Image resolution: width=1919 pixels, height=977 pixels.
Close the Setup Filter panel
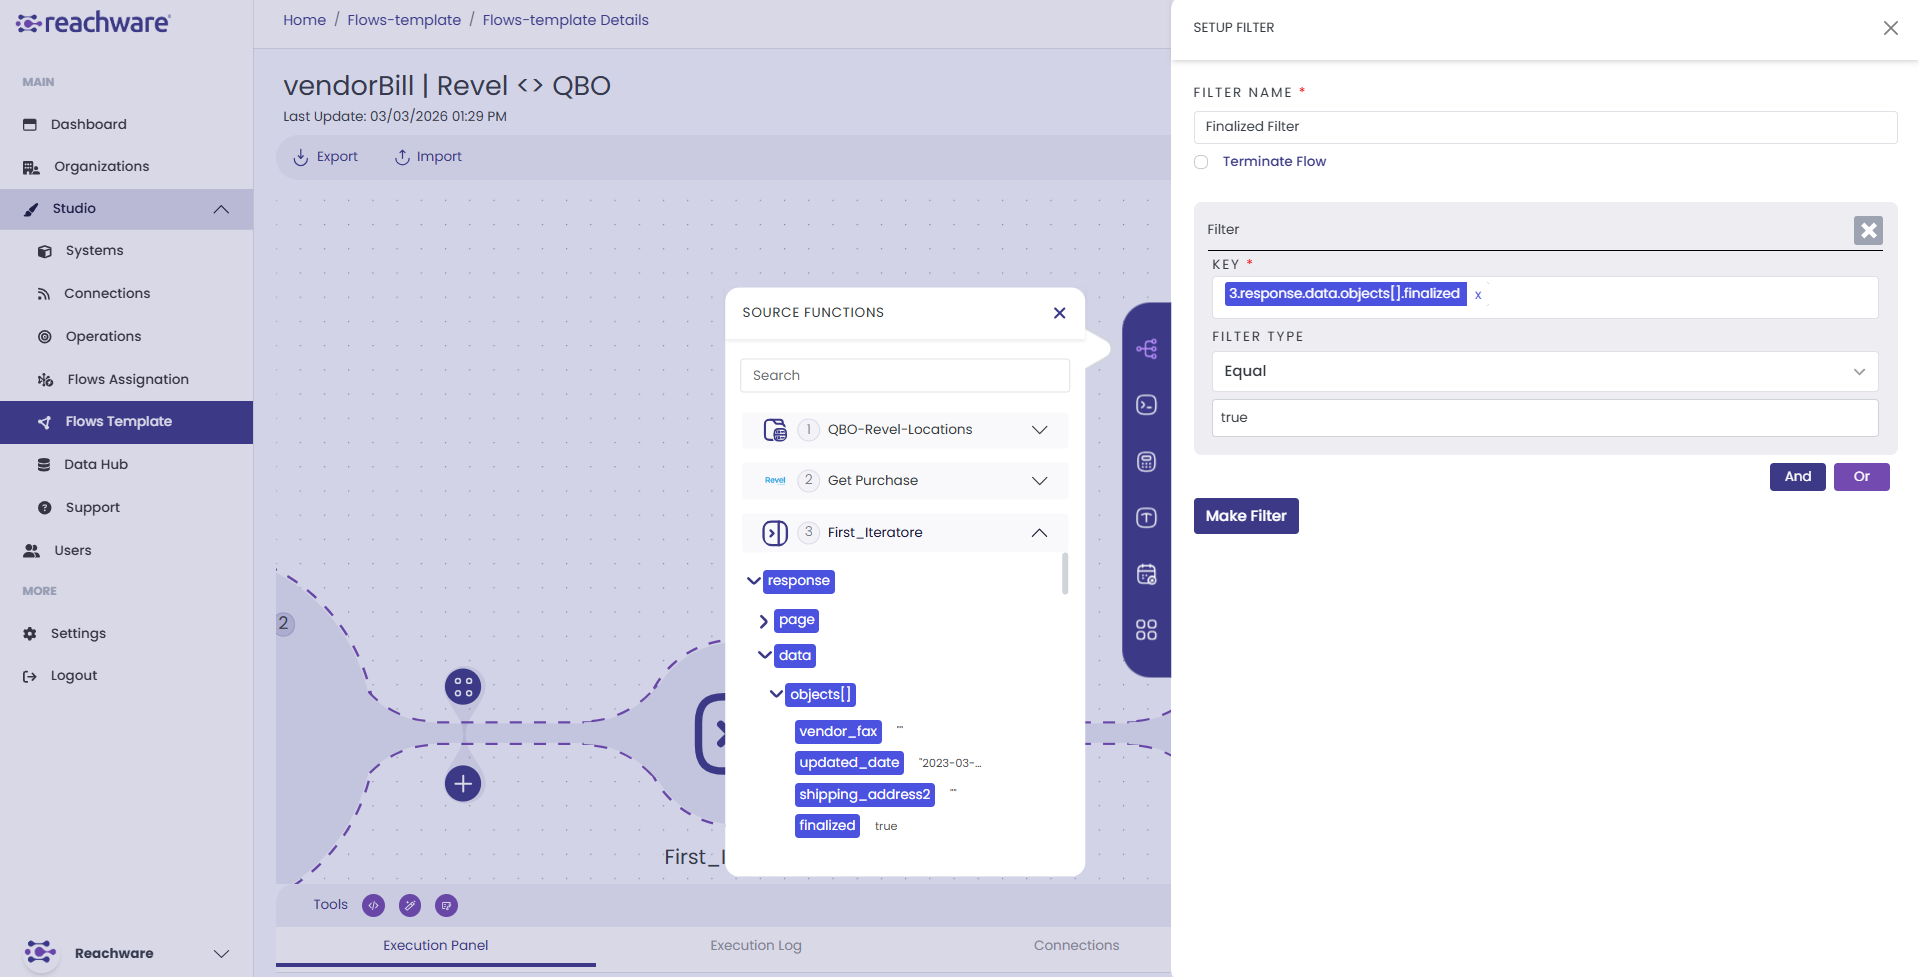pyautogui.click(x=1890, y=28)
